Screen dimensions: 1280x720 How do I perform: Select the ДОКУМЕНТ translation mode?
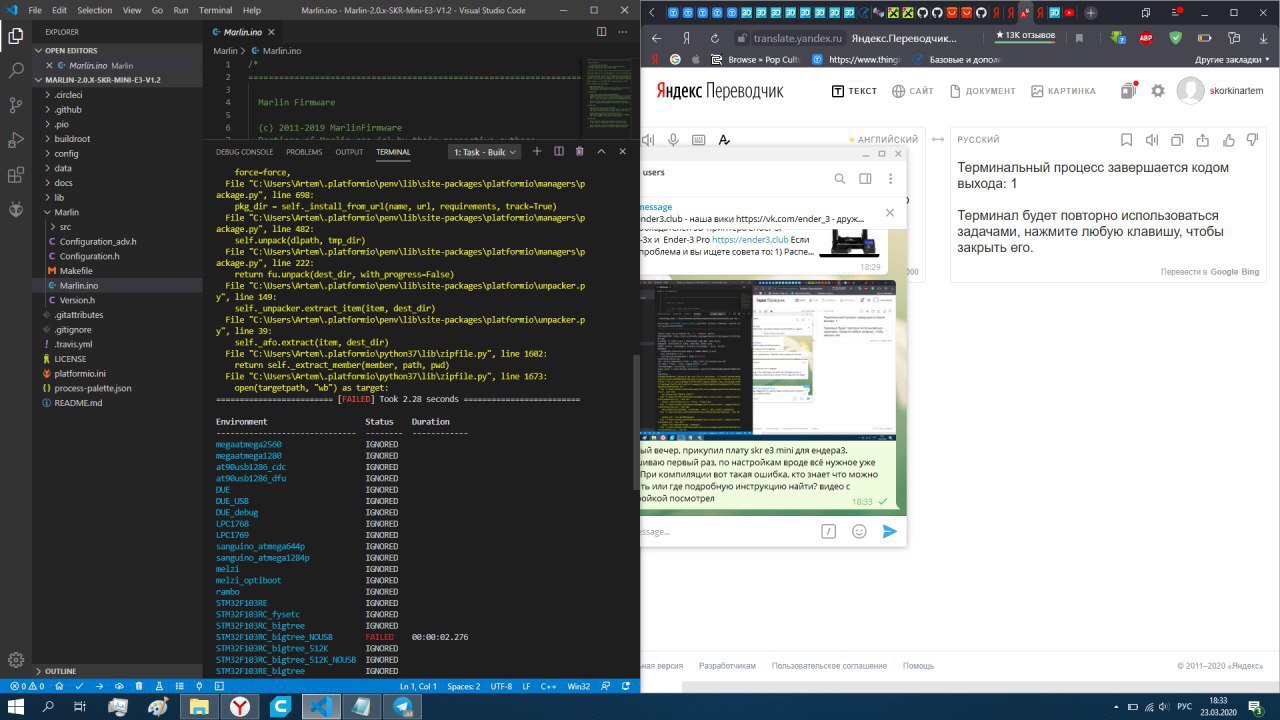(x=982, y=91)
